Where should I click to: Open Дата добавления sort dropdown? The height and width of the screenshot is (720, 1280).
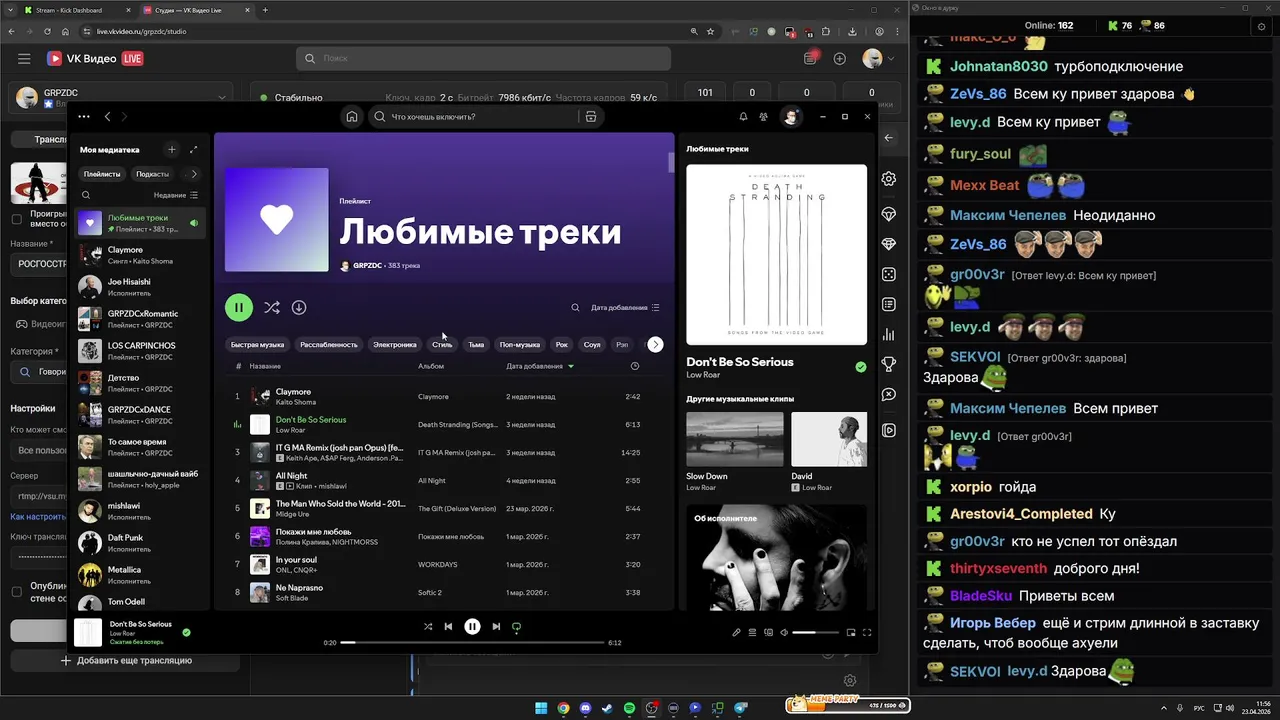(x=625, y=307)
